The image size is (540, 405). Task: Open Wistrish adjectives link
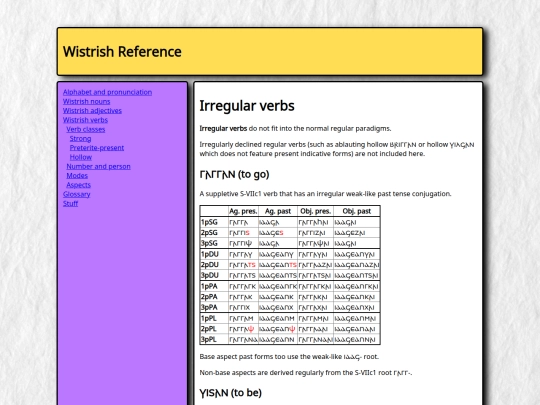92,111
